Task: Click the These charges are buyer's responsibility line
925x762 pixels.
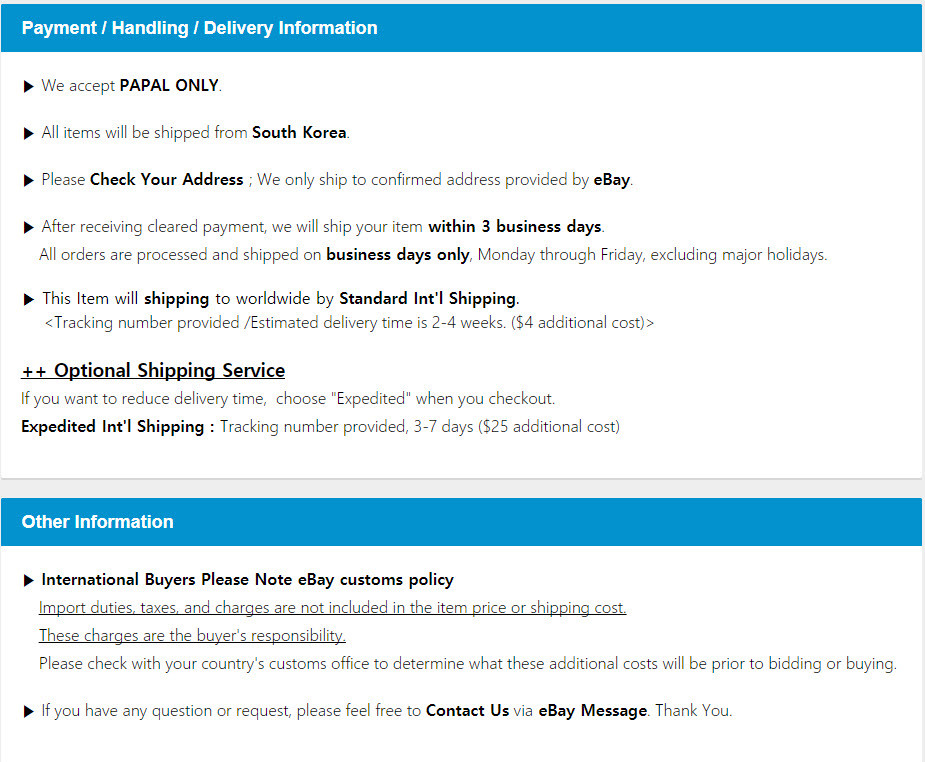Action: [x=192, y=636]
